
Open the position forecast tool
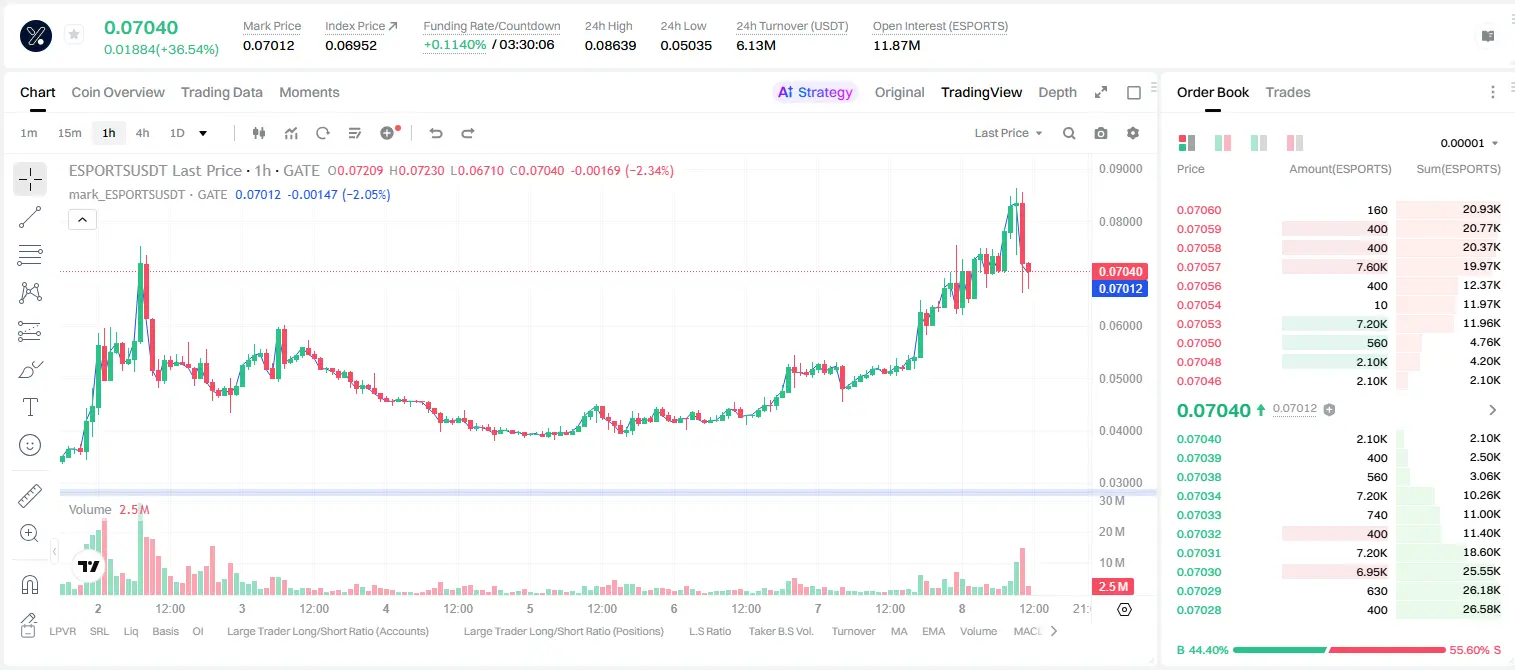click(x=30, y=331)
